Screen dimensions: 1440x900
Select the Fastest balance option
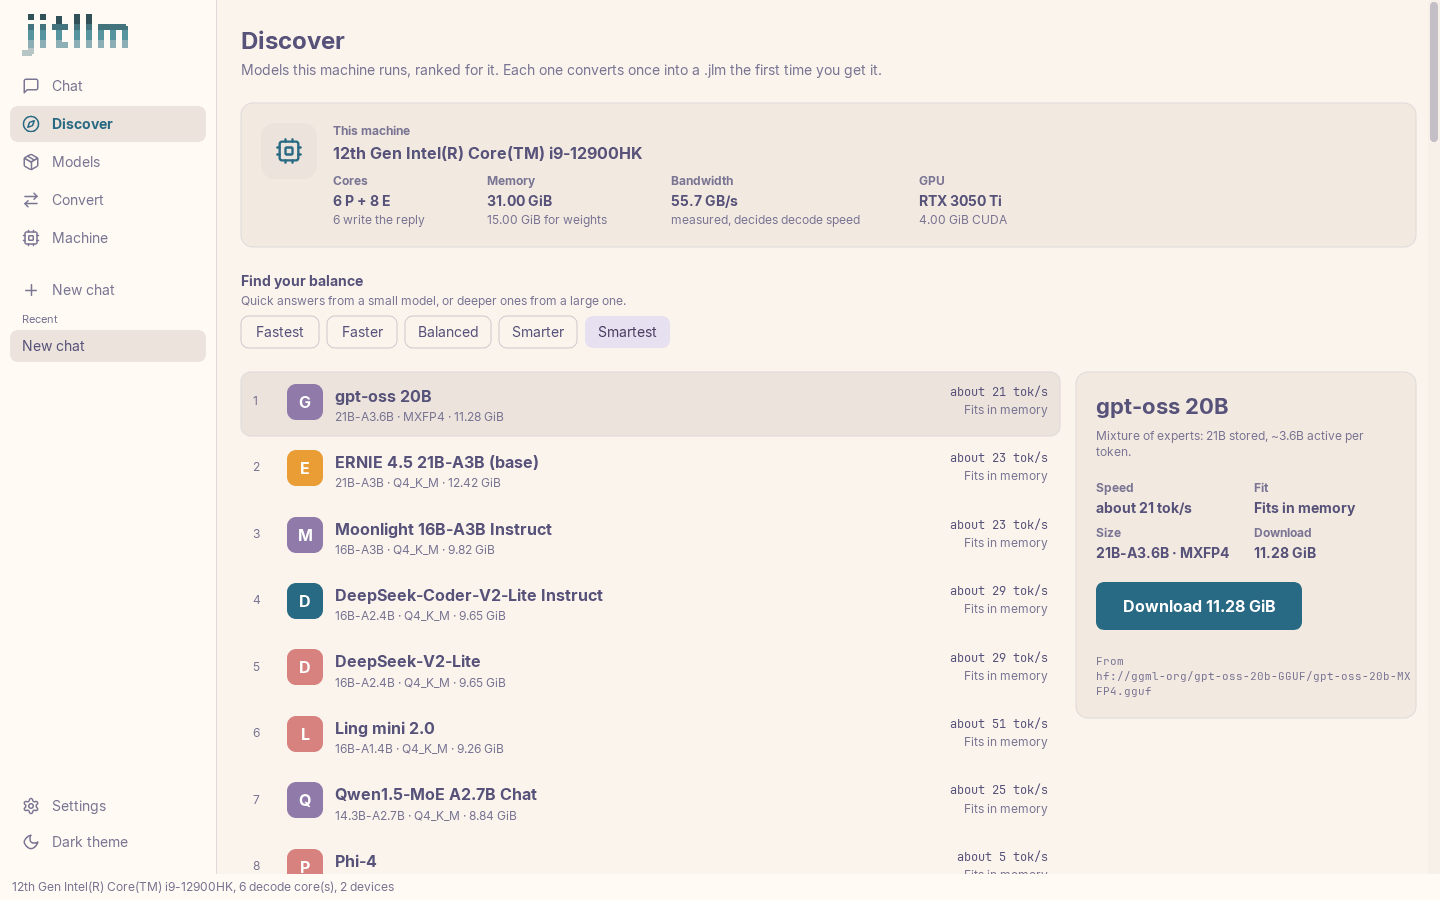pos(280,332)
